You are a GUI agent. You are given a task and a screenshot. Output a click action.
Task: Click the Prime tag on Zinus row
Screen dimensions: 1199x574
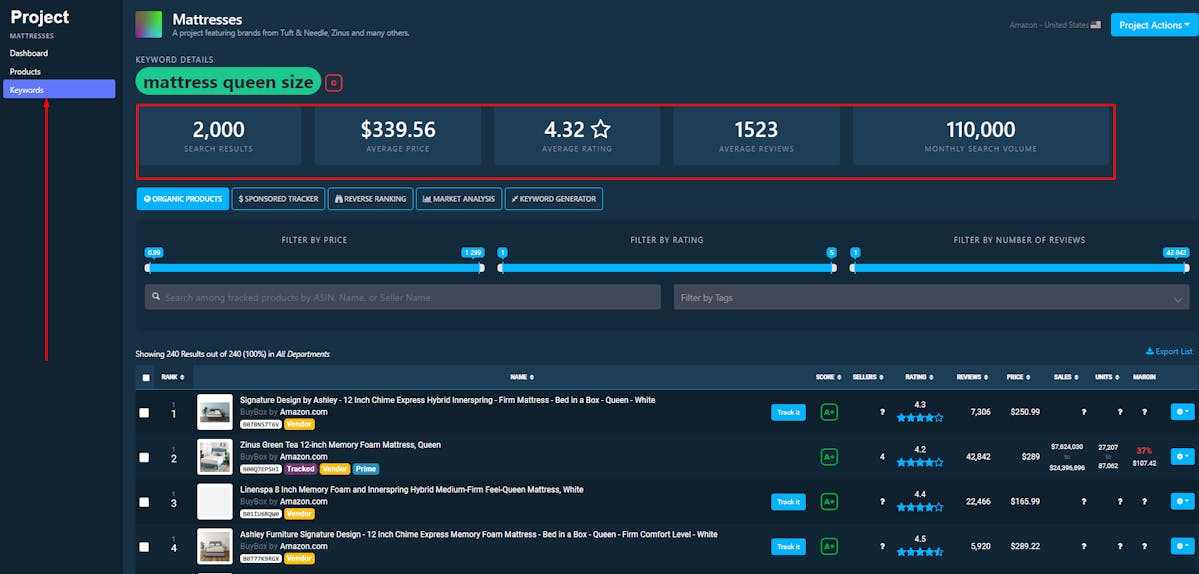click(366, 469)
